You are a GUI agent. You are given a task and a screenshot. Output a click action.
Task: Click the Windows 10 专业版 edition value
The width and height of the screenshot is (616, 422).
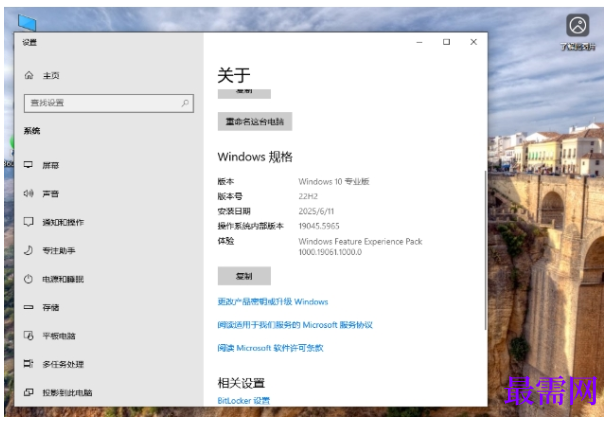(x=334, y=181)
